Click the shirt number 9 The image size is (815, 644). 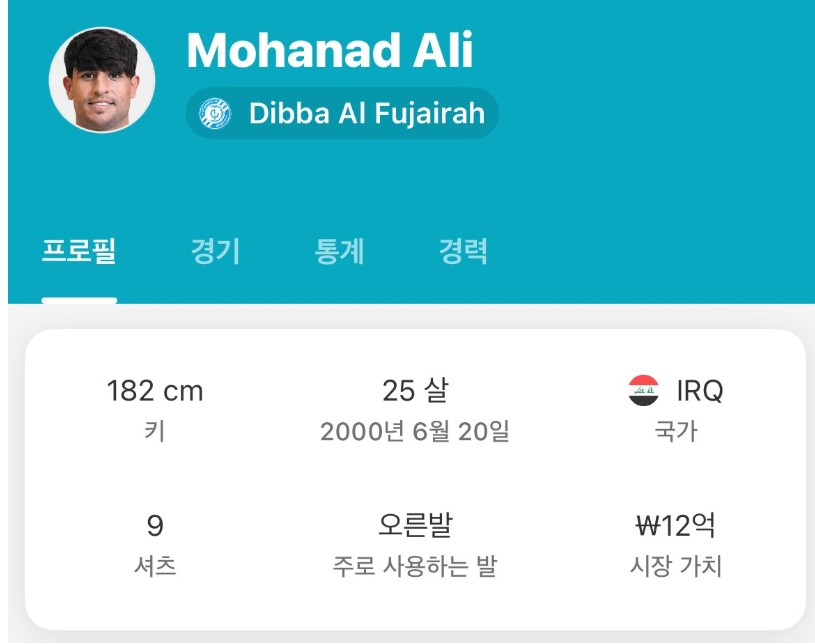(x=155, y=525)
